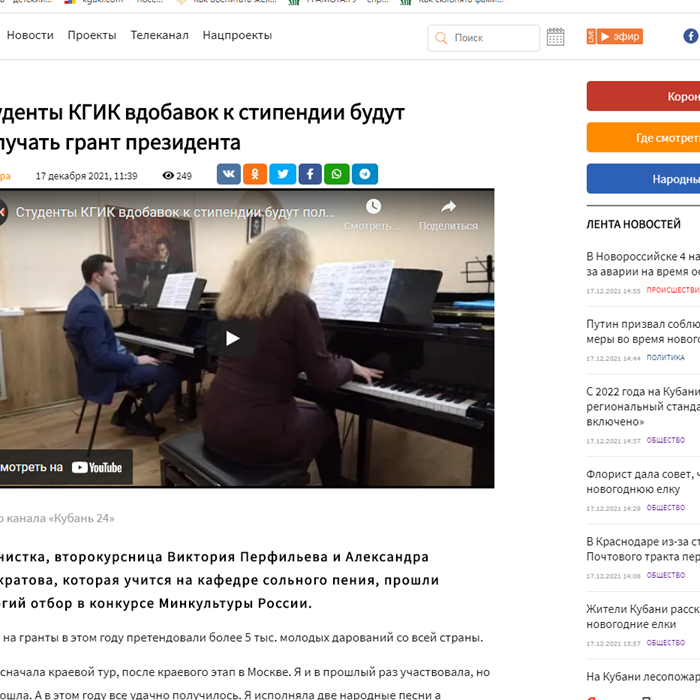Share the article via Telegram

click(x=365, y=174)
